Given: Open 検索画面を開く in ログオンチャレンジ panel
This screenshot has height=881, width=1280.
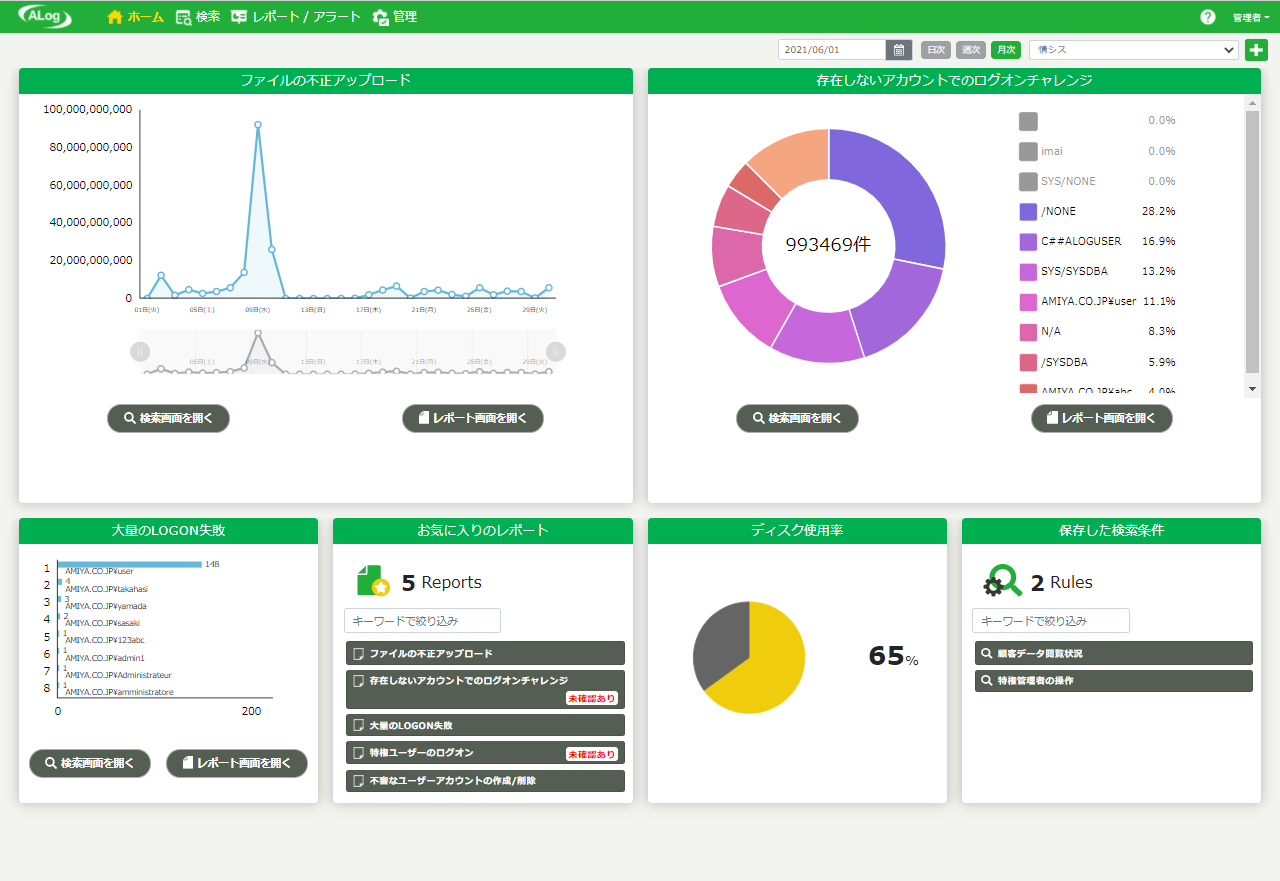Looking at the screenshot, I should click(797, 418).
